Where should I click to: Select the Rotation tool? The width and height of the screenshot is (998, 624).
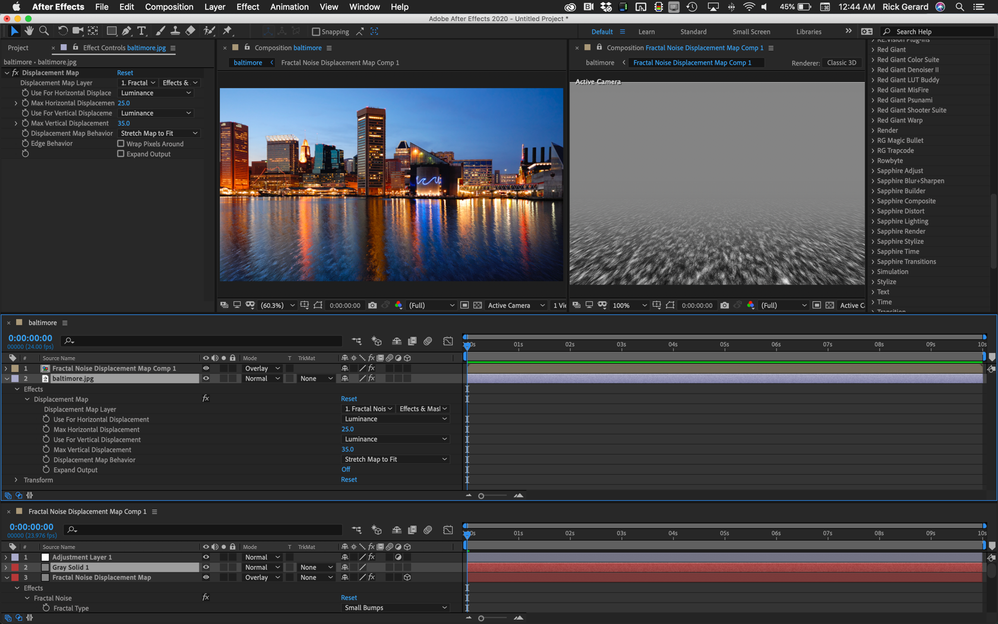pyautogui.click(x=62, y=31)
